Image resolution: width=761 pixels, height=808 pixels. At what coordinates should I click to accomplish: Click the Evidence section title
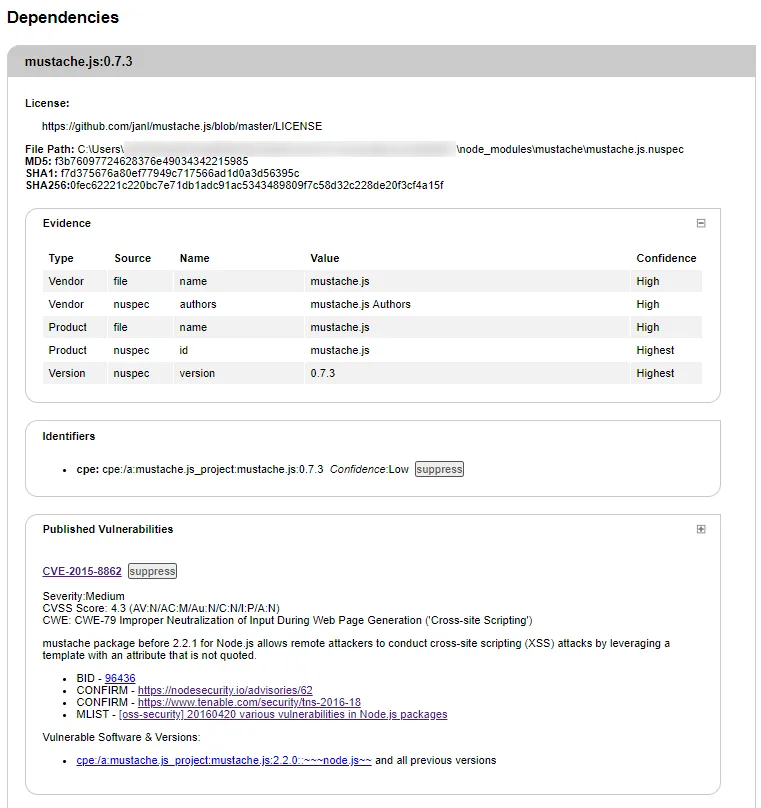coord(66,224)
